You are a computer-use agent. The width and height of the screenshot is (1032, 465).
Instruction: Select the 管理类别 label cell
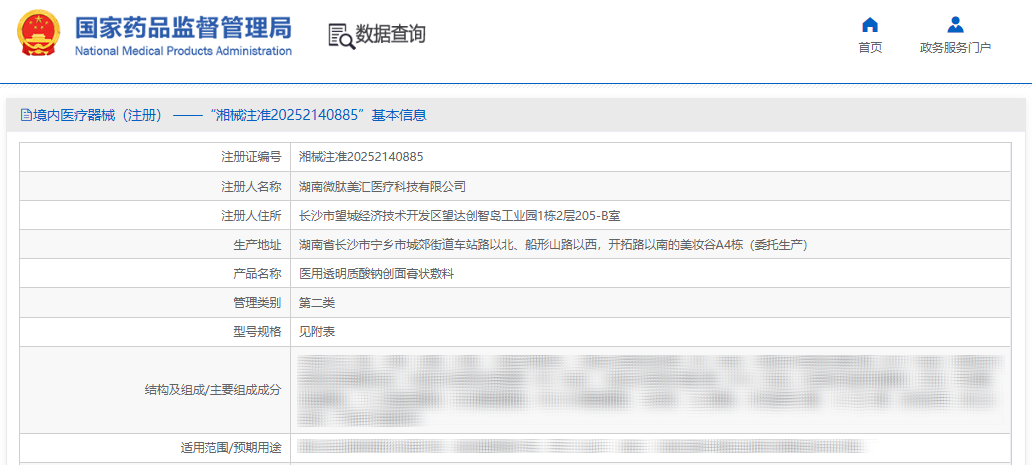coord(155,303)
